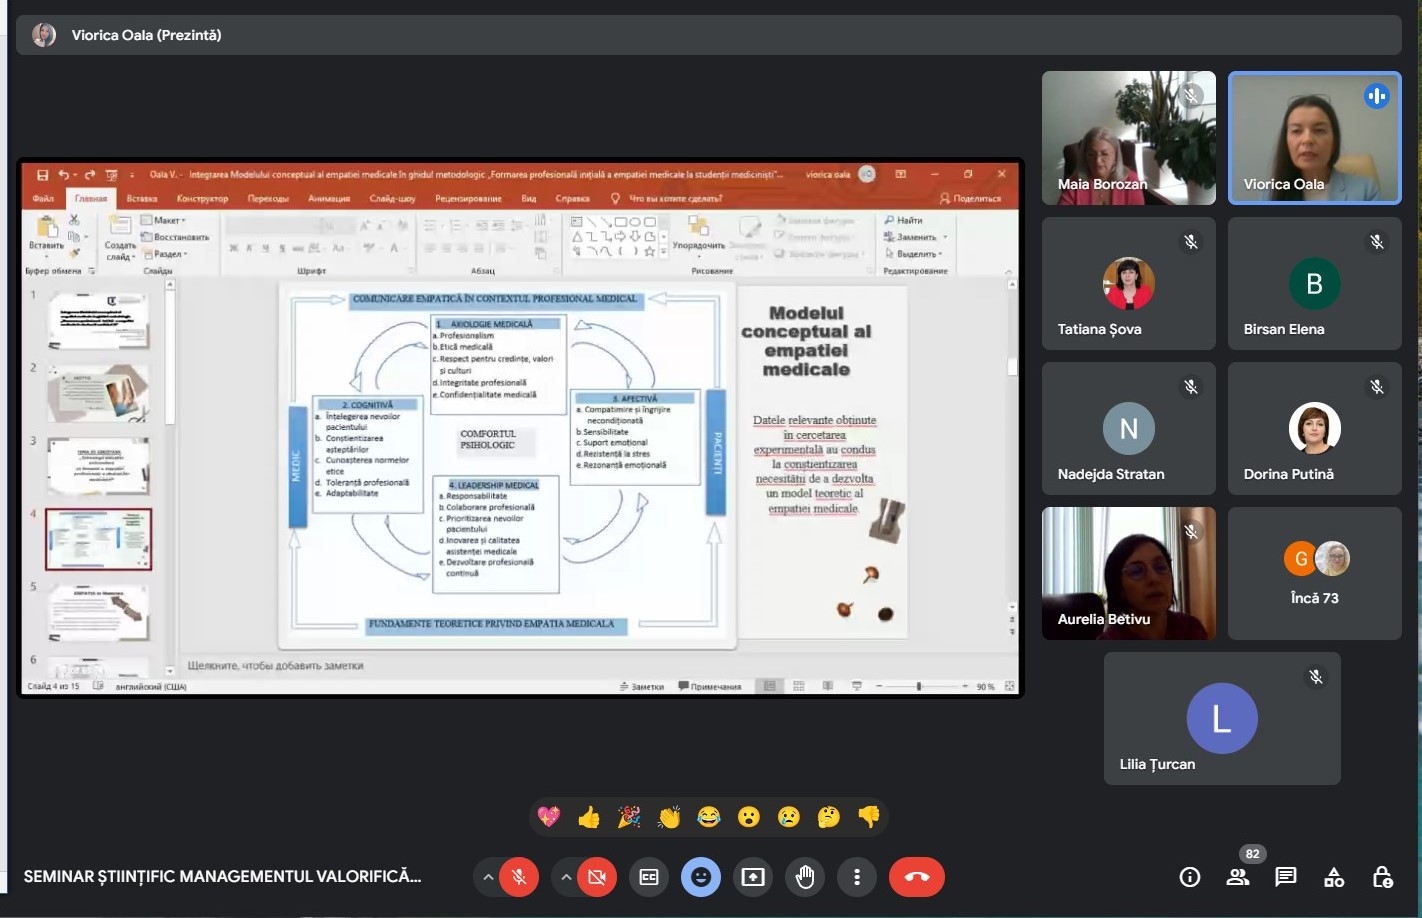Send the thumbs down reaction

tap(869, 817)
